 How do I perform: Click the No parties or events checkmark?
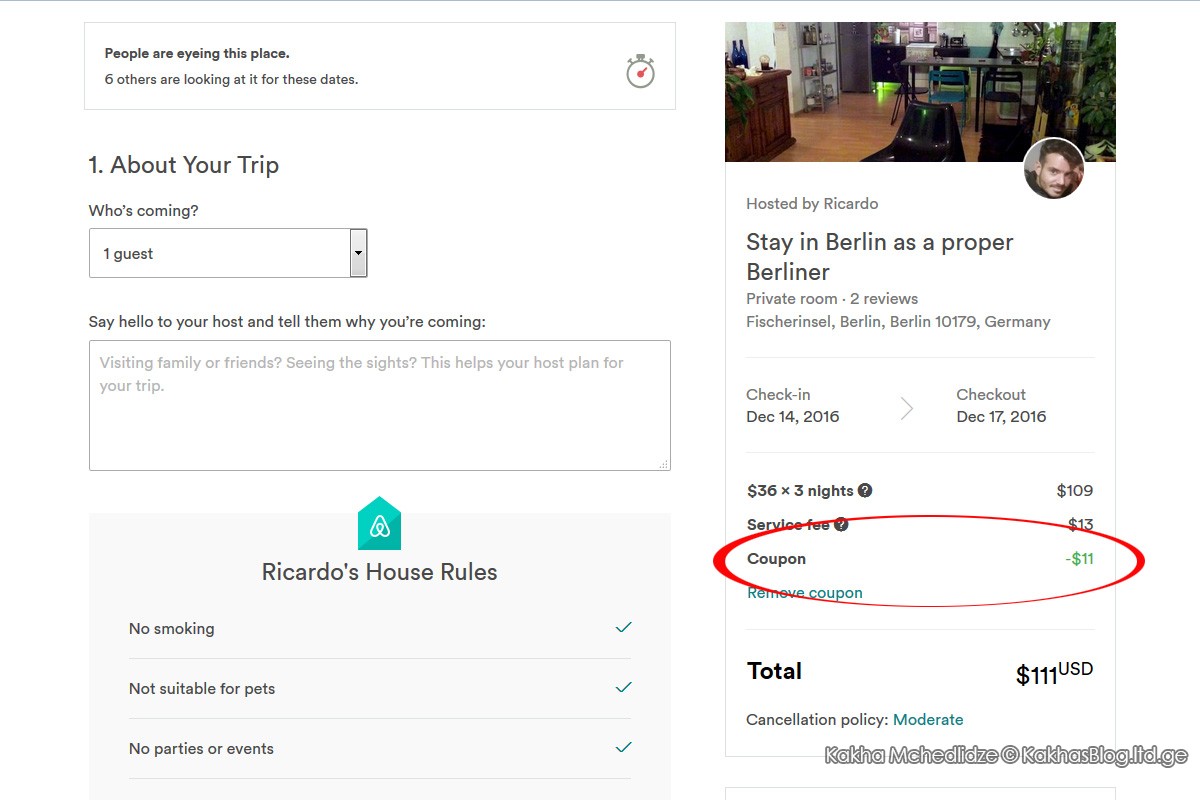click(x=623, y=748)
